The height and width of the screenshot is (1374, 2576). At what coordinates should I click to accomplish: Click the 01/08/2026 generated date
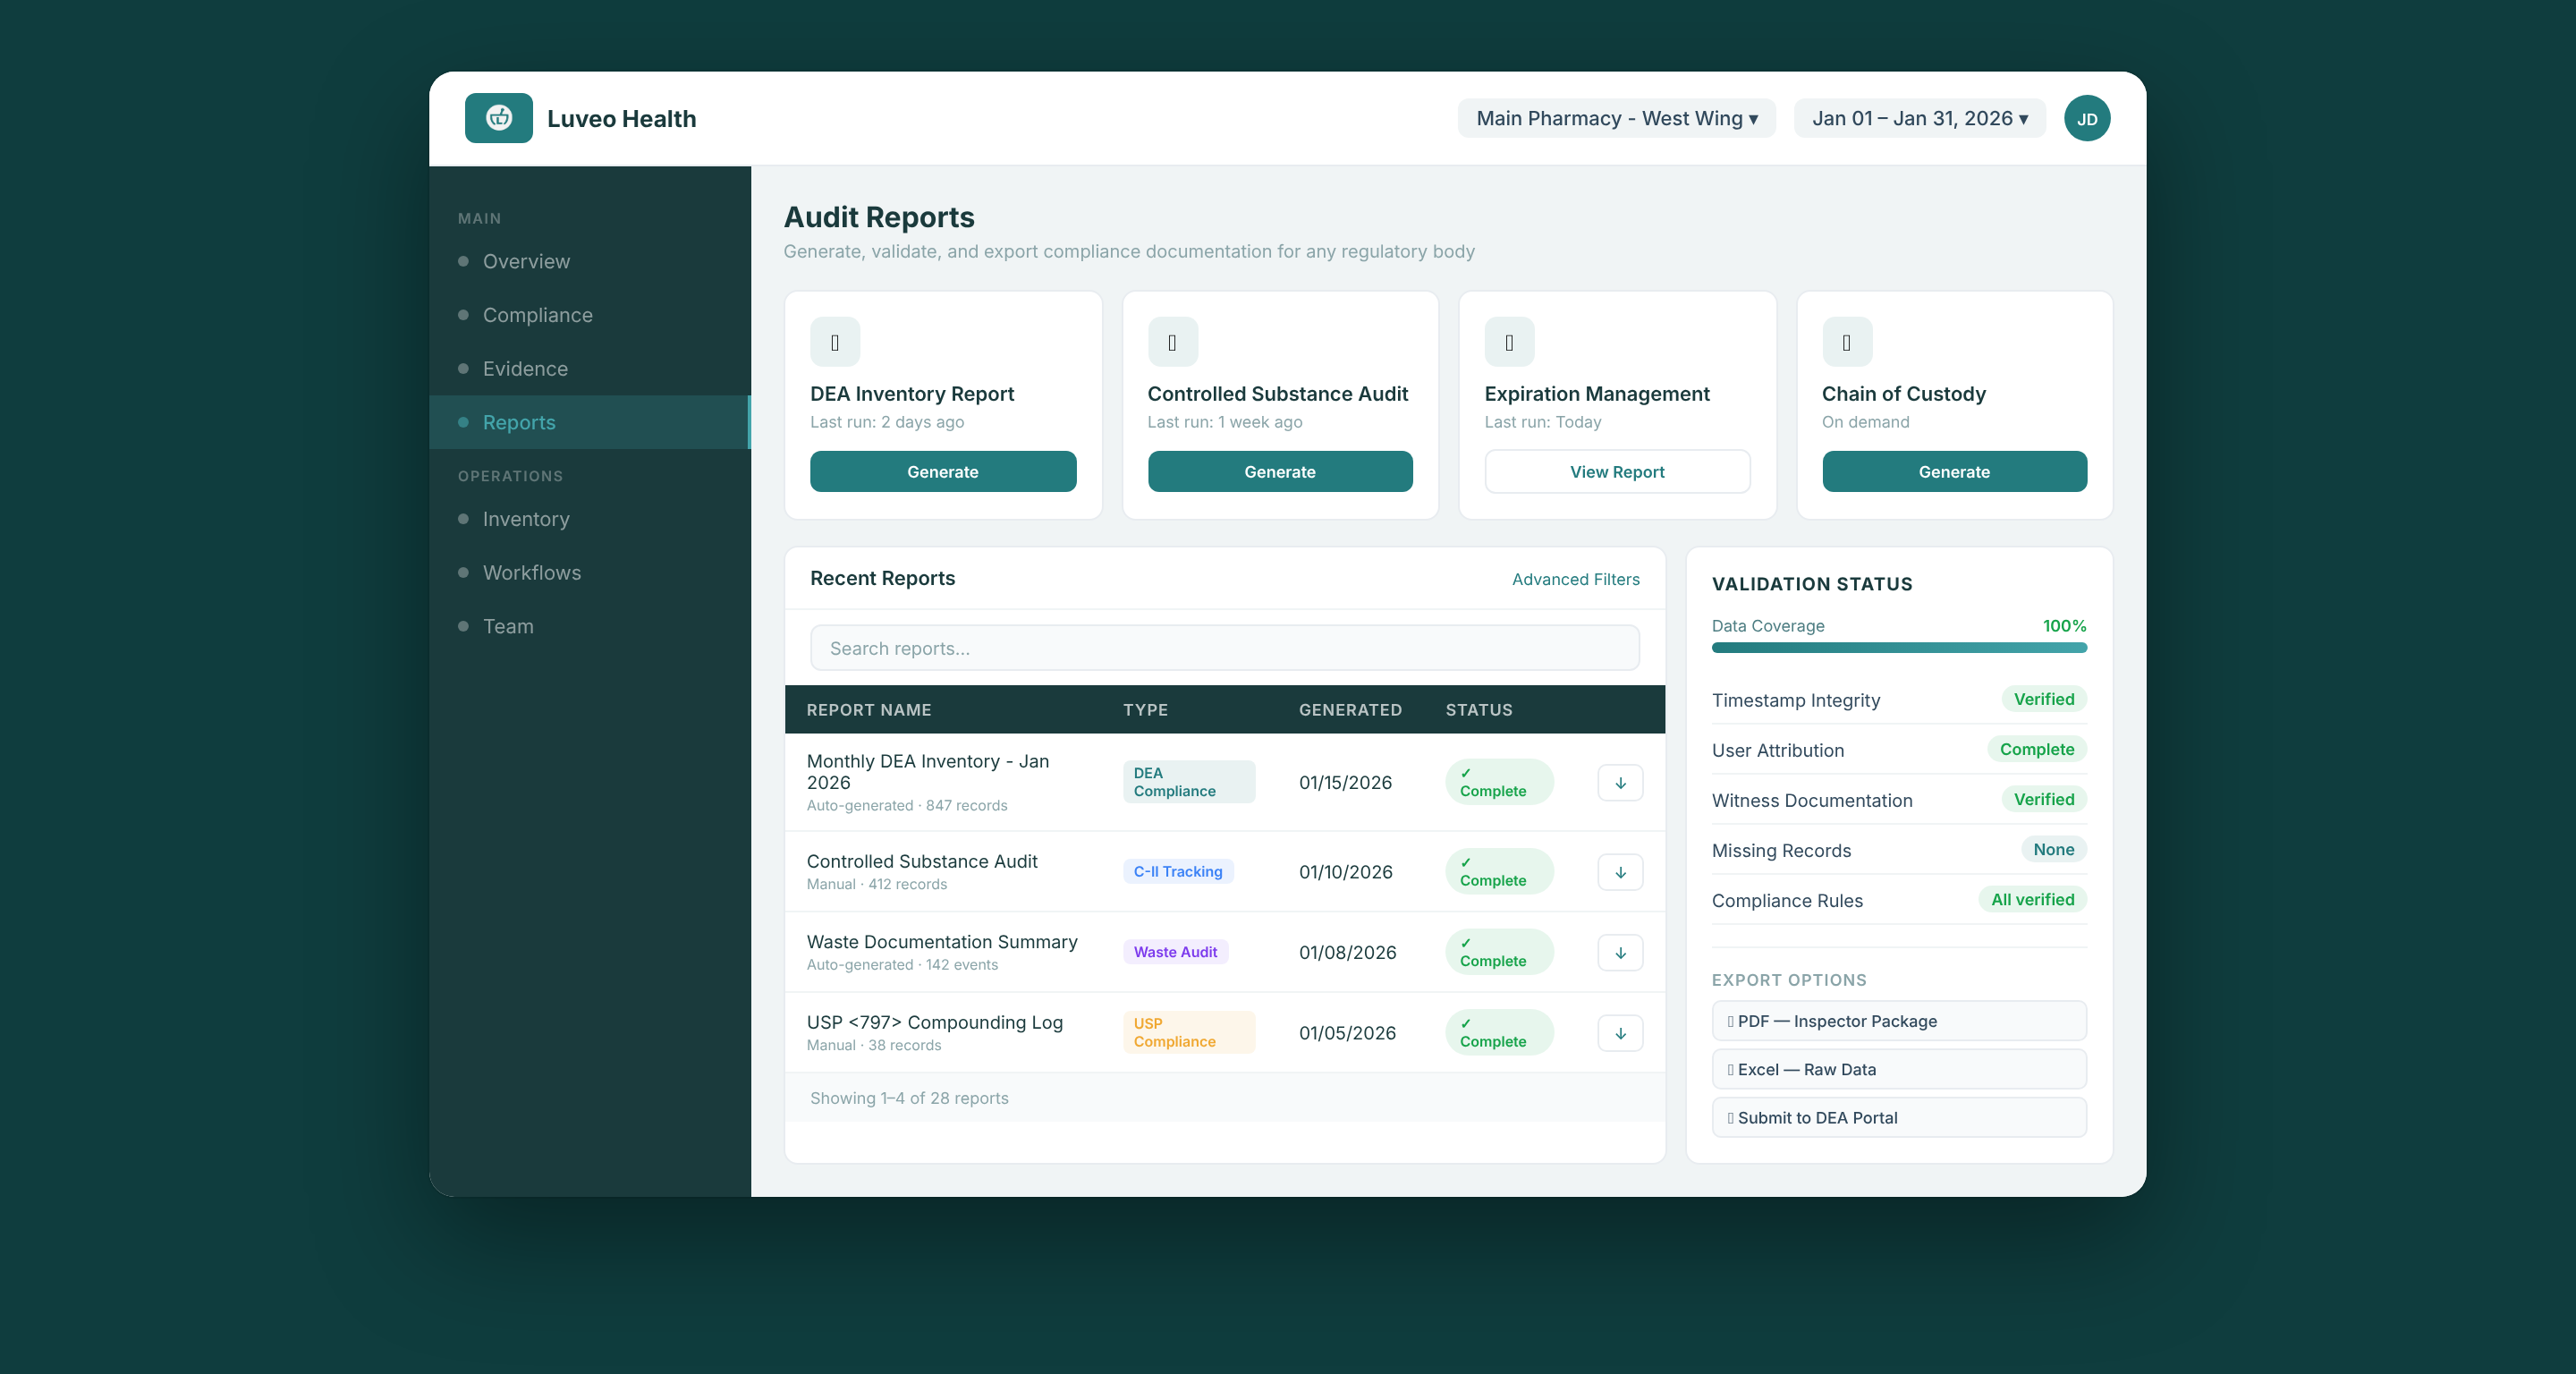pos(1347,953)
